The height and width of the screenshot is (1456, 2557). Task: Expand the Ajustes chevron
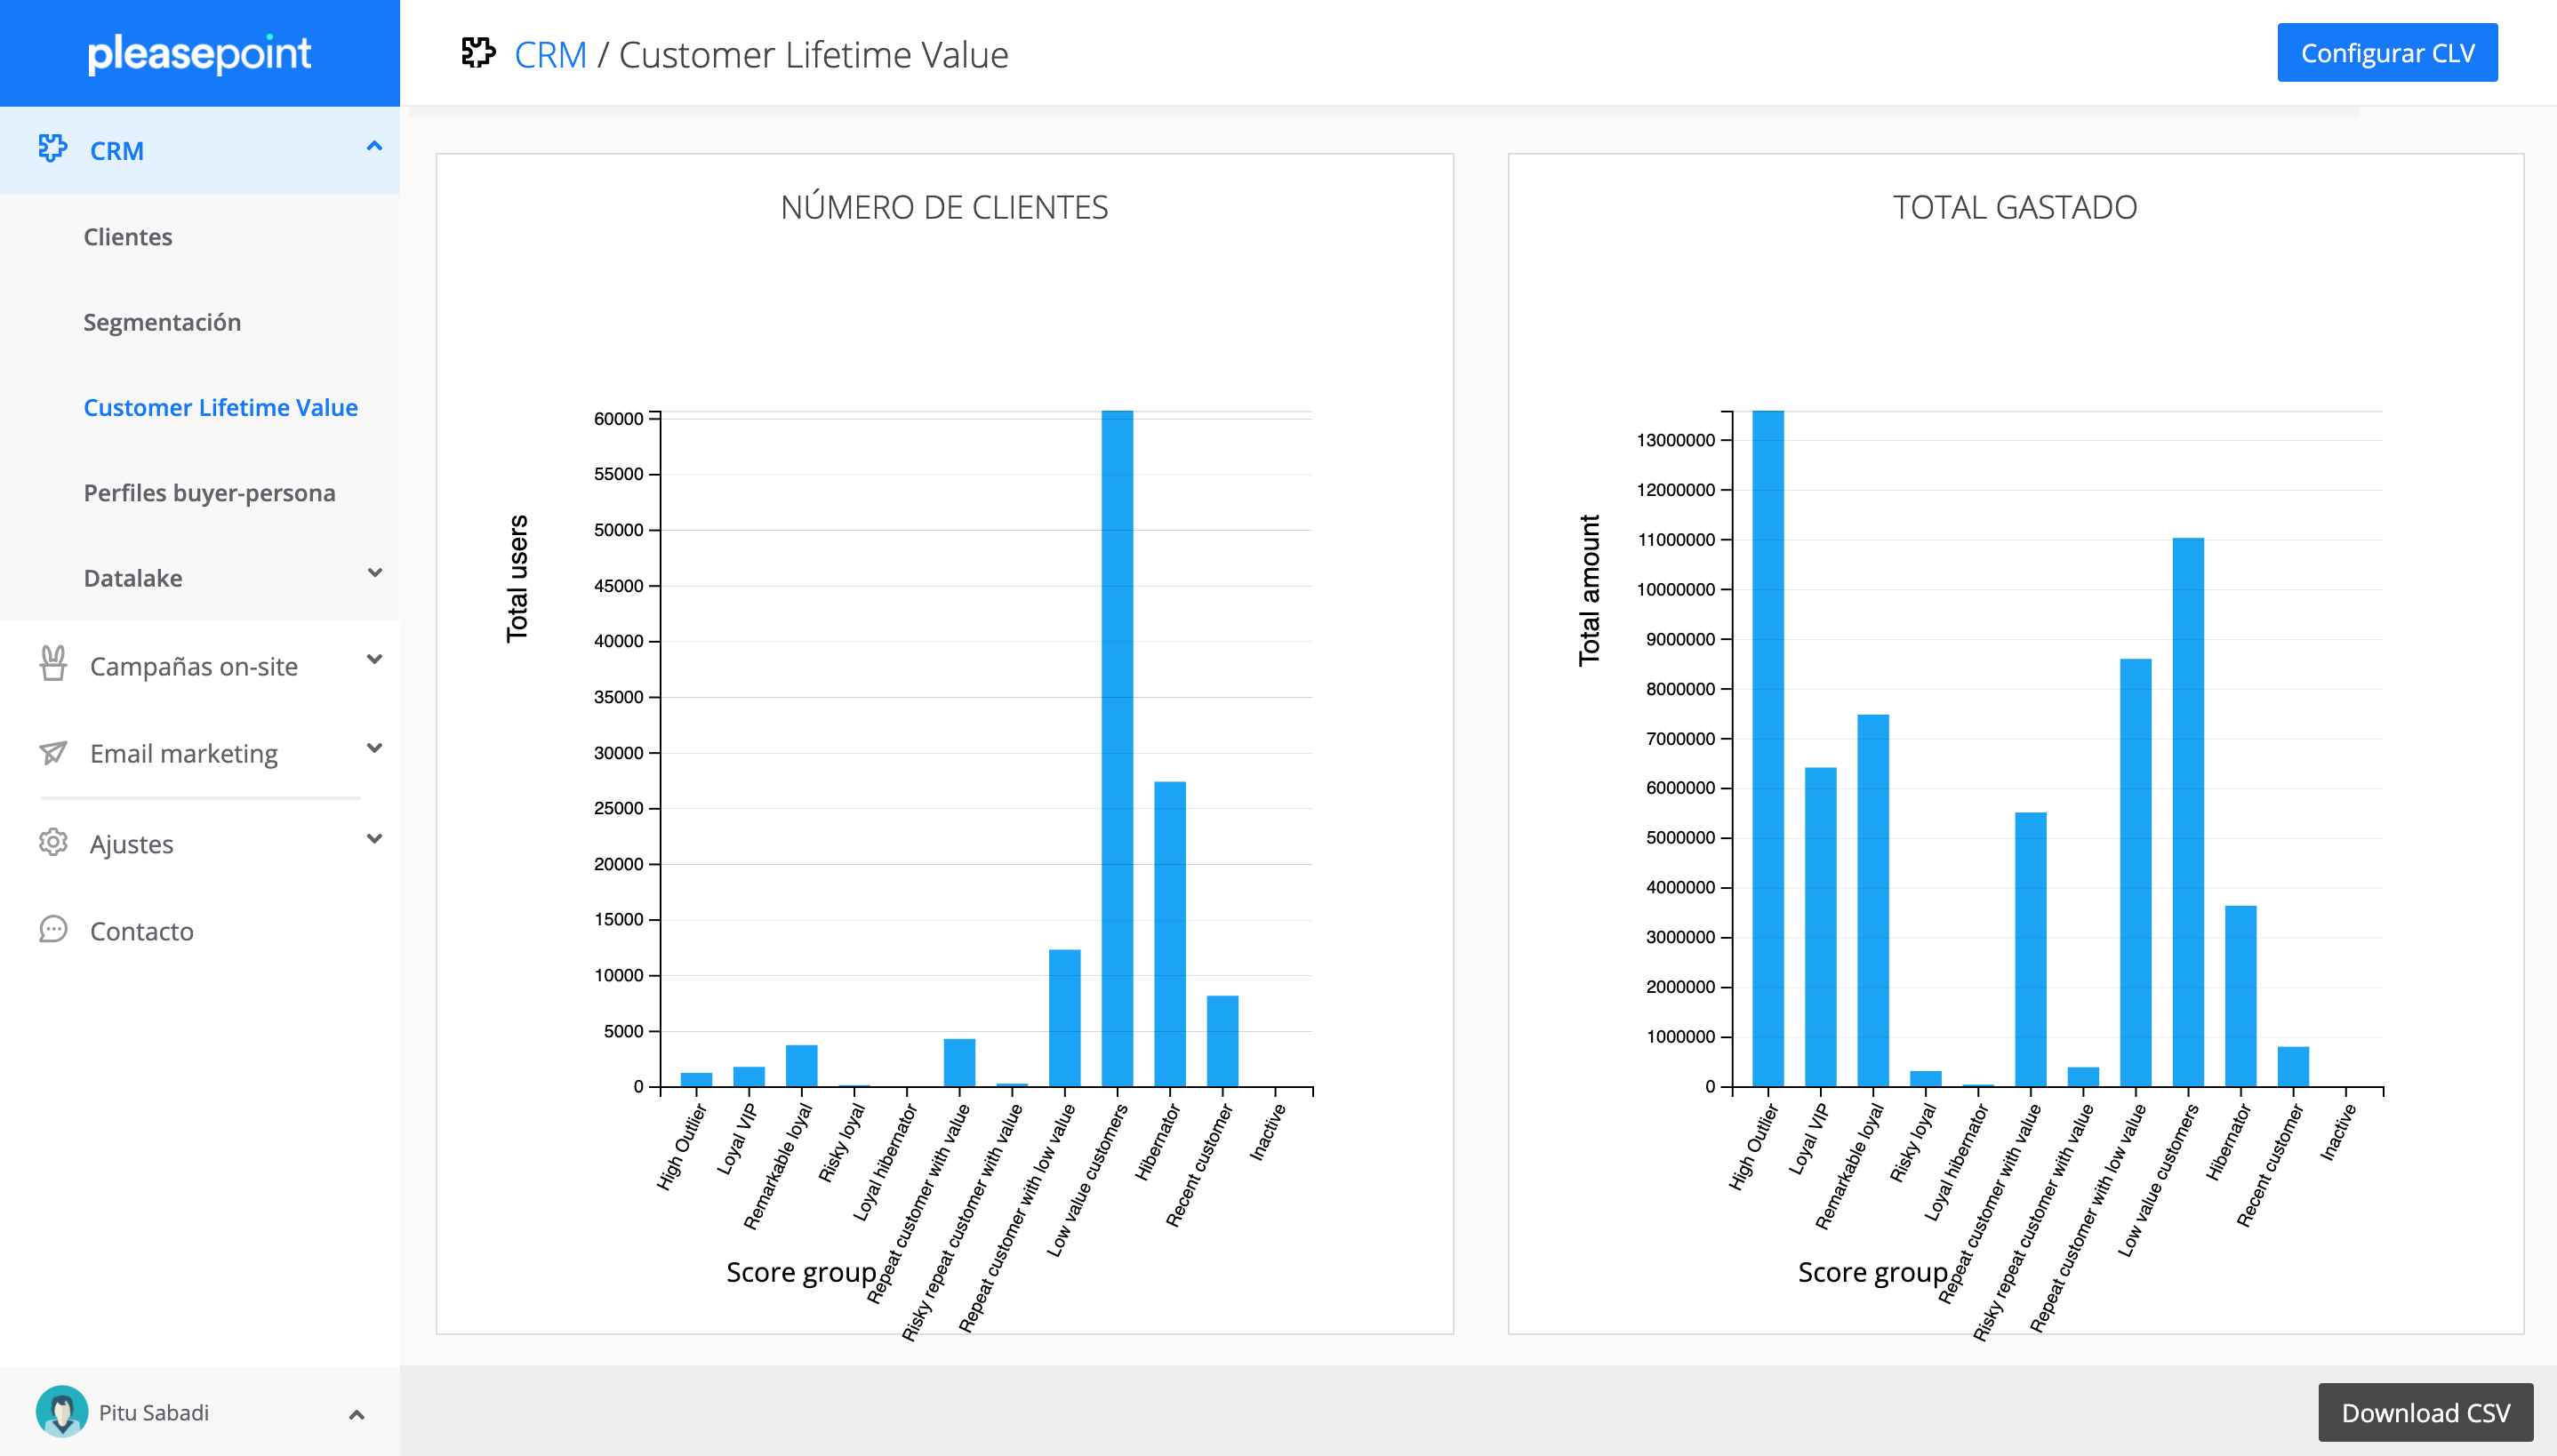click(x=374, y=839)
